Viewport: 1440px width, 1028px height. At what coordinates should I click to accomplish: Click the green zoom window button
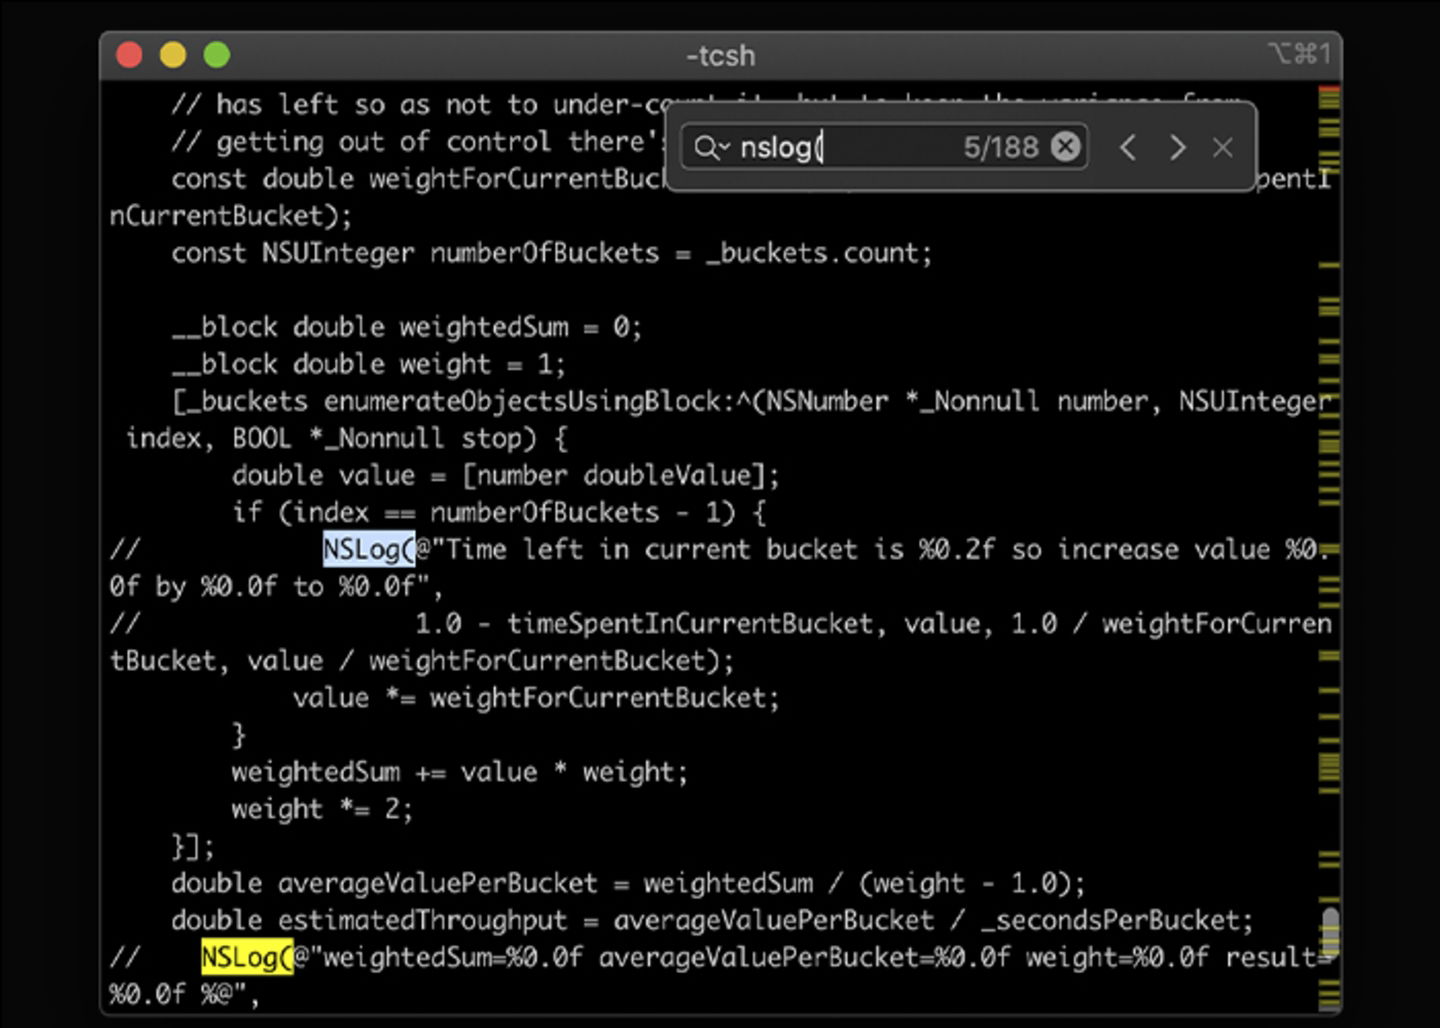pyautogui.click(x=217, y=54)
